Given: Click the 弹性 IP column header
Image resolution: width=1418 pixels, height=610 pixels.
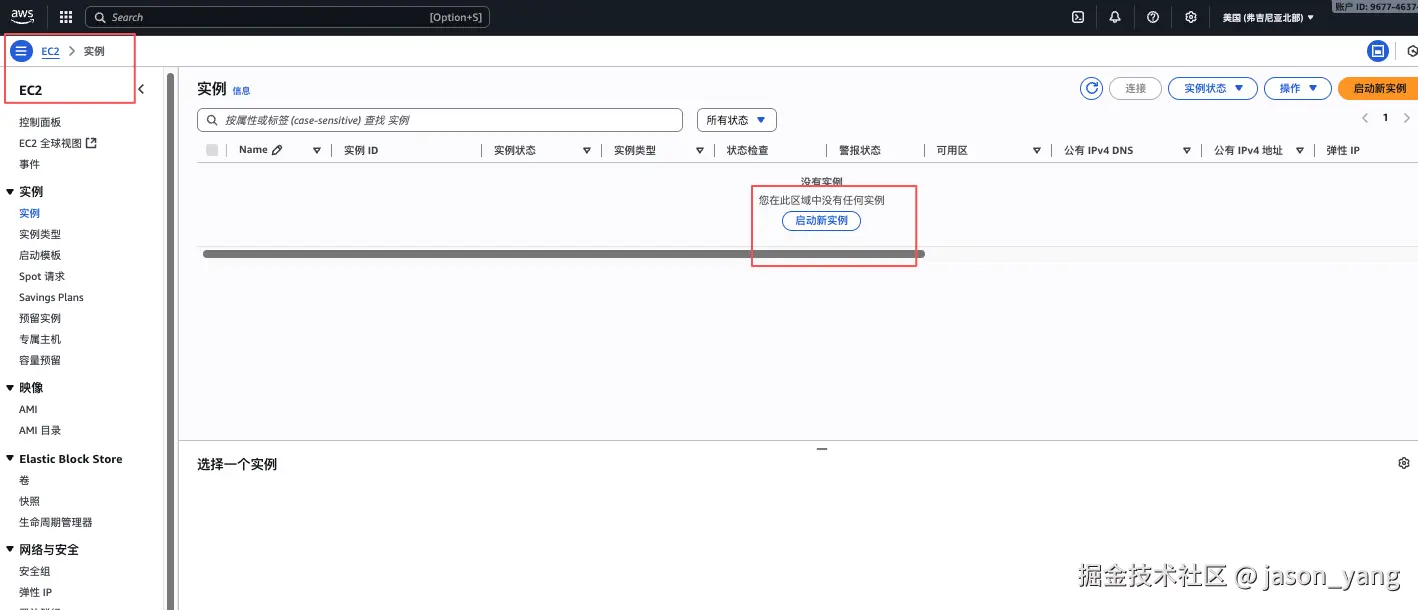Looking at the screenshot, I should tap(1343, 150).
